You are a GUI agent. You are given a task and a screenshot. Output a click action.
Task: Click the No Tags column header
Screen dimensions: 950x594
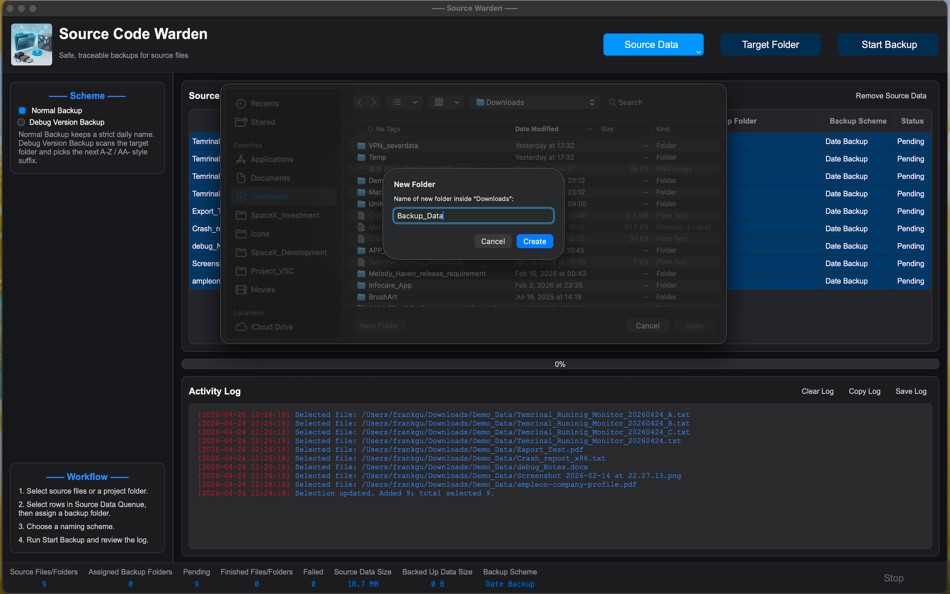click(x=388, y=129)
